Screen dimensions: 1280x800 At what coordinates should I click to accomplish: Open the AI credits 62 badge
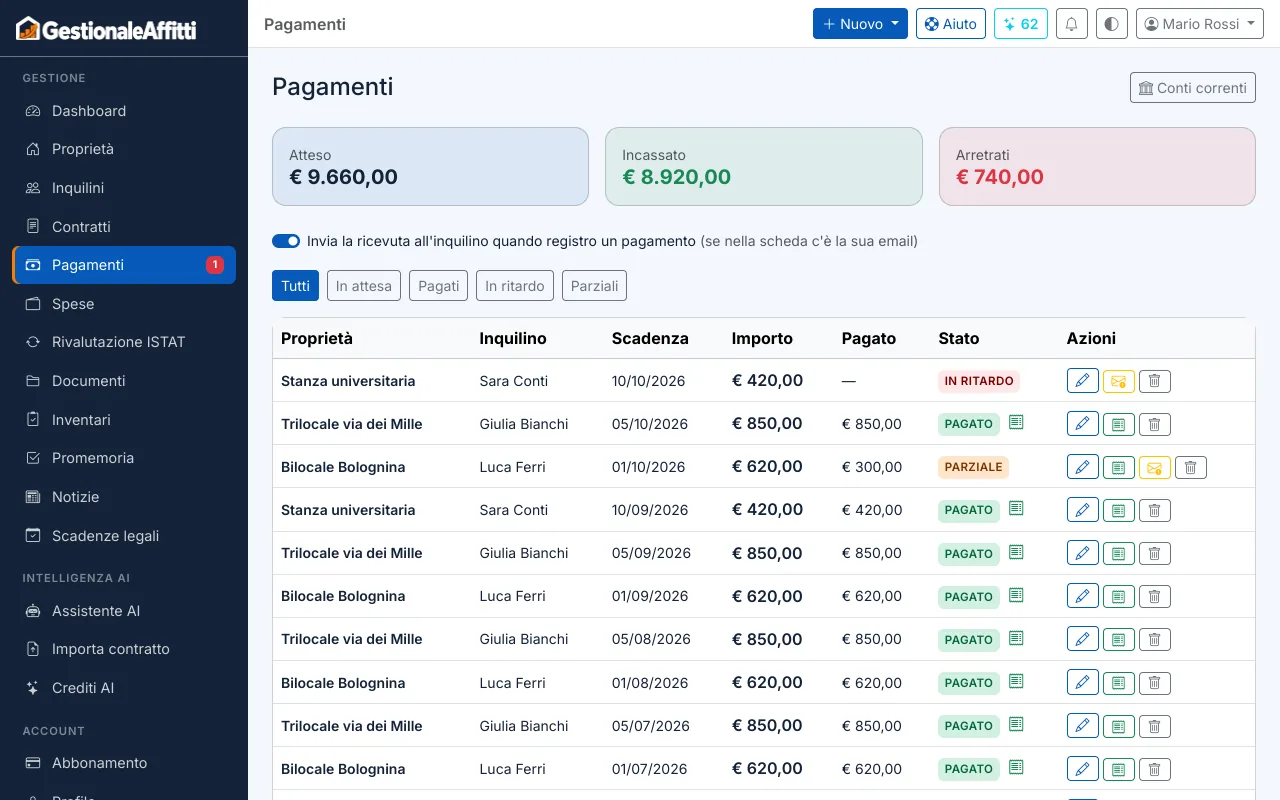coord(1021,24)
